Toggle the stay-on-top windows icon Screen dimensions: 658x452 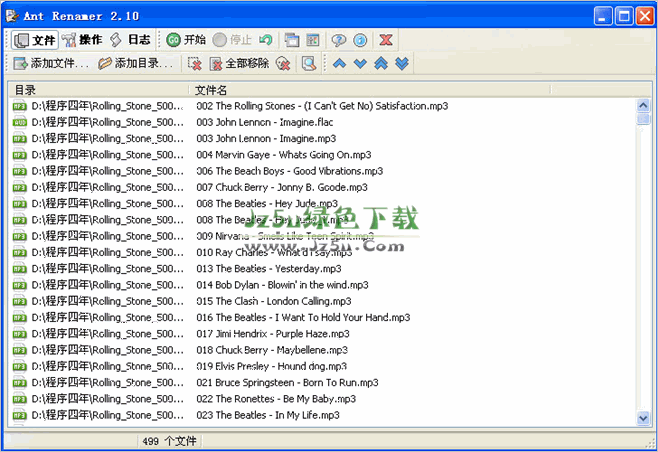point(292,40)
